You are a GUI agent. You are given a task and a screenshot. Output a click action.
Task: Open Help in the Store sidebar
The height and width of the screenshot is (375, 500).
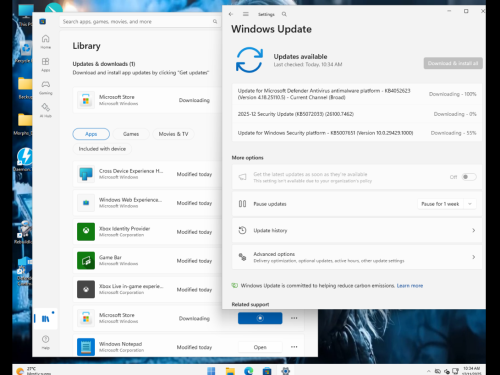coord(46,342)
